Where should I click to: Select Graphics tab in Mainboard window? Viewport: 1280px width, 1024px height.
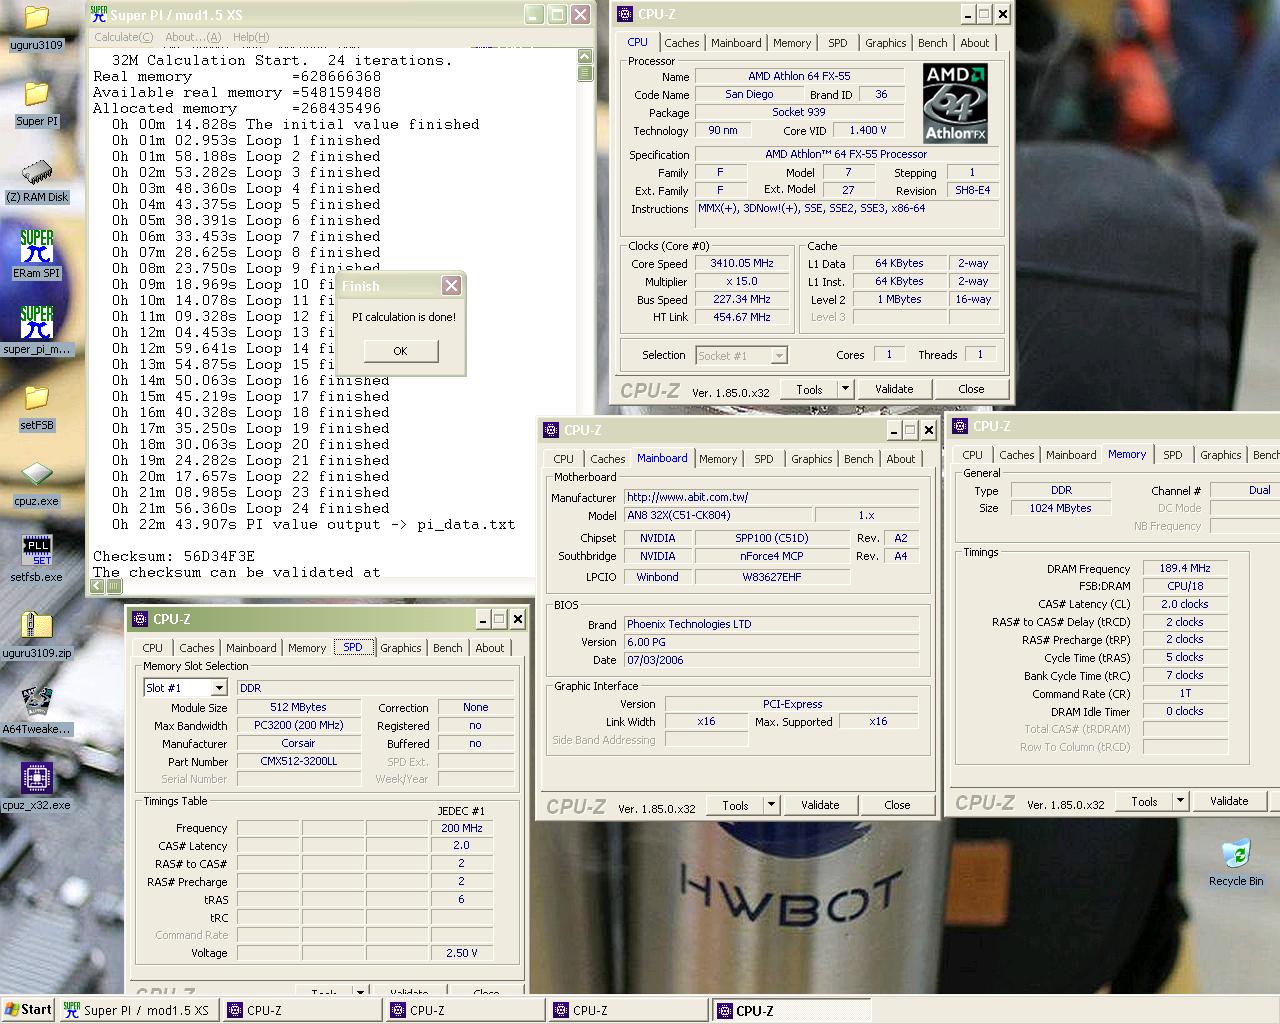[x=811, y=459]
